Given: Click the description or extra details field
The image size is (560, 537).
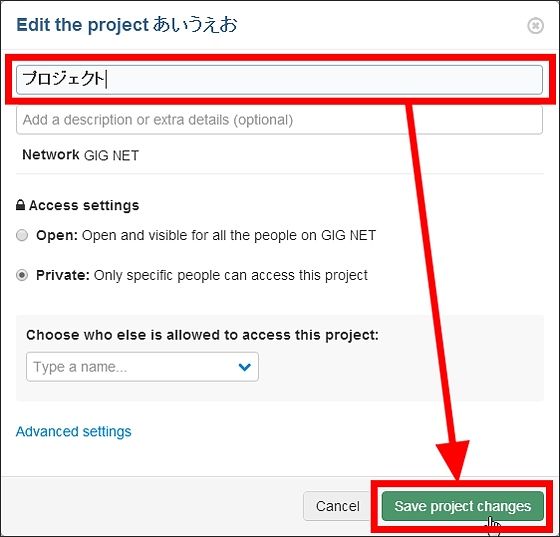Looking at the screenshot, I should [x=279, y=120].
